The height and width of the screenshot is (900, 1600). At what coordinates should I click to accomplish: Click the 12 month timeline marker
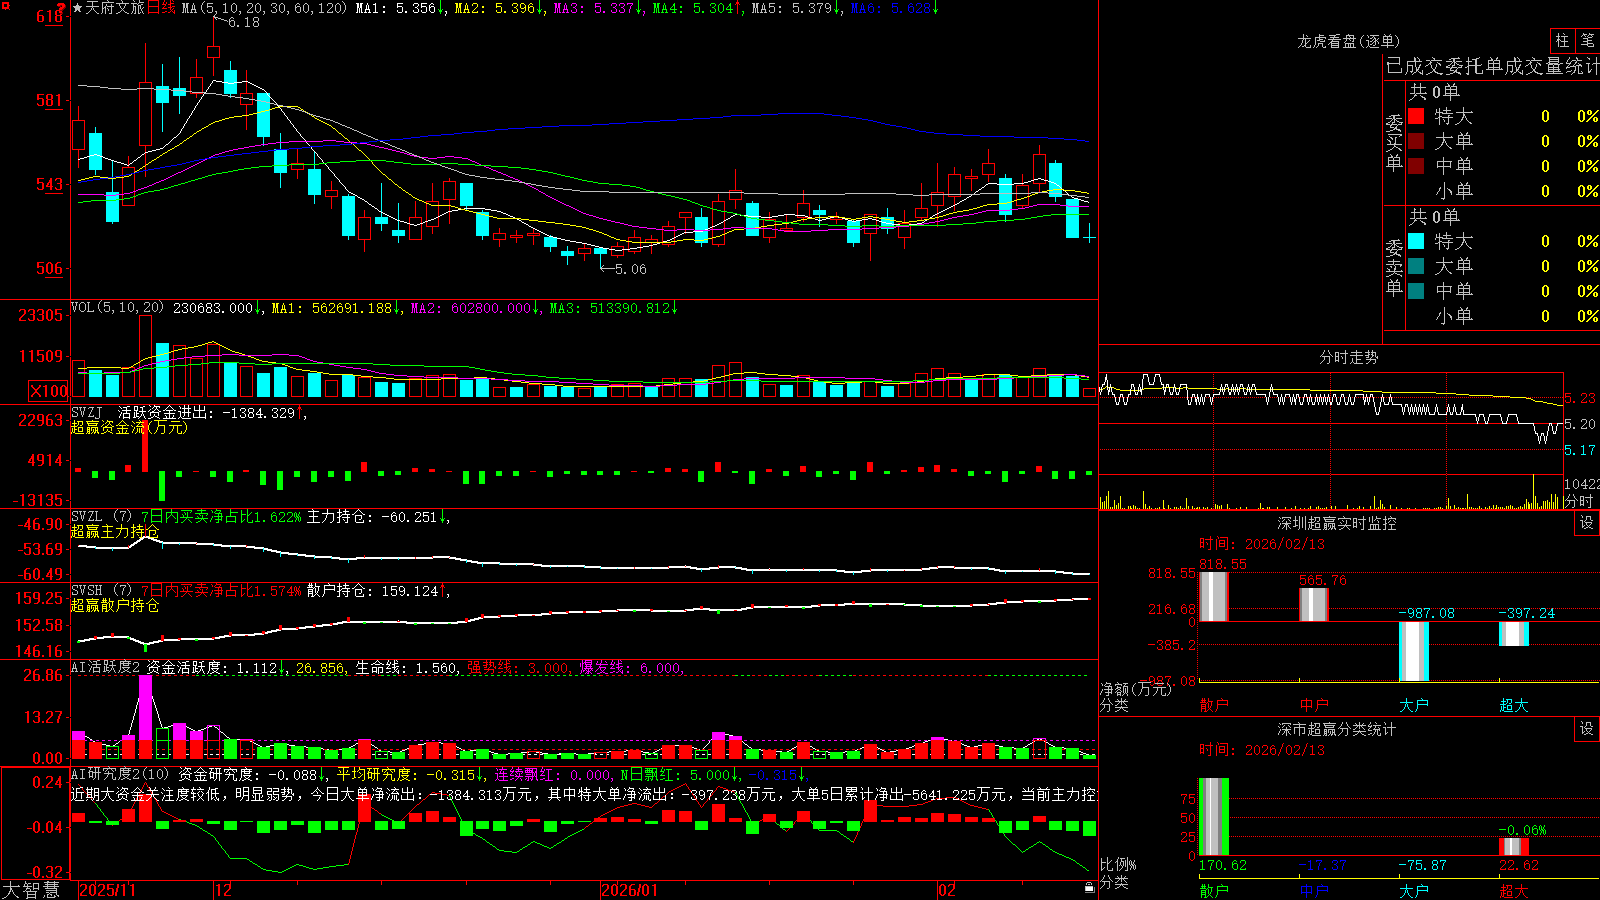[223, 890]
